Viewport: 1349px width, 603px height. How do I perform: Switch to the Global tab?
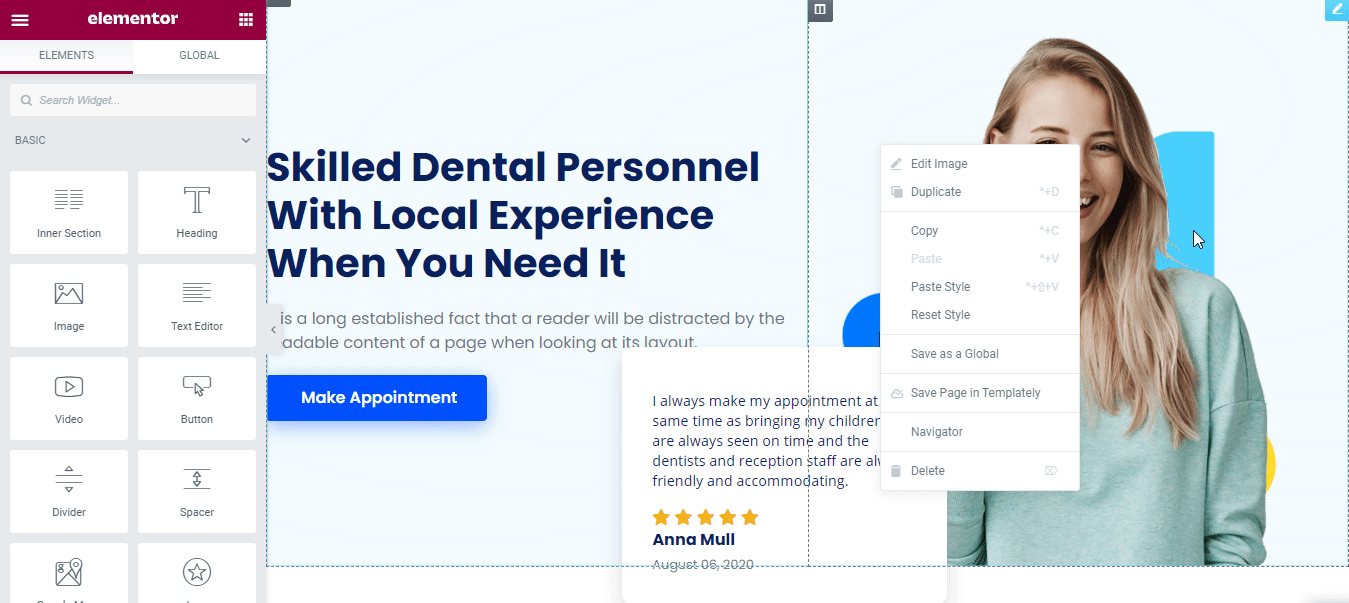tap(199, 56)
